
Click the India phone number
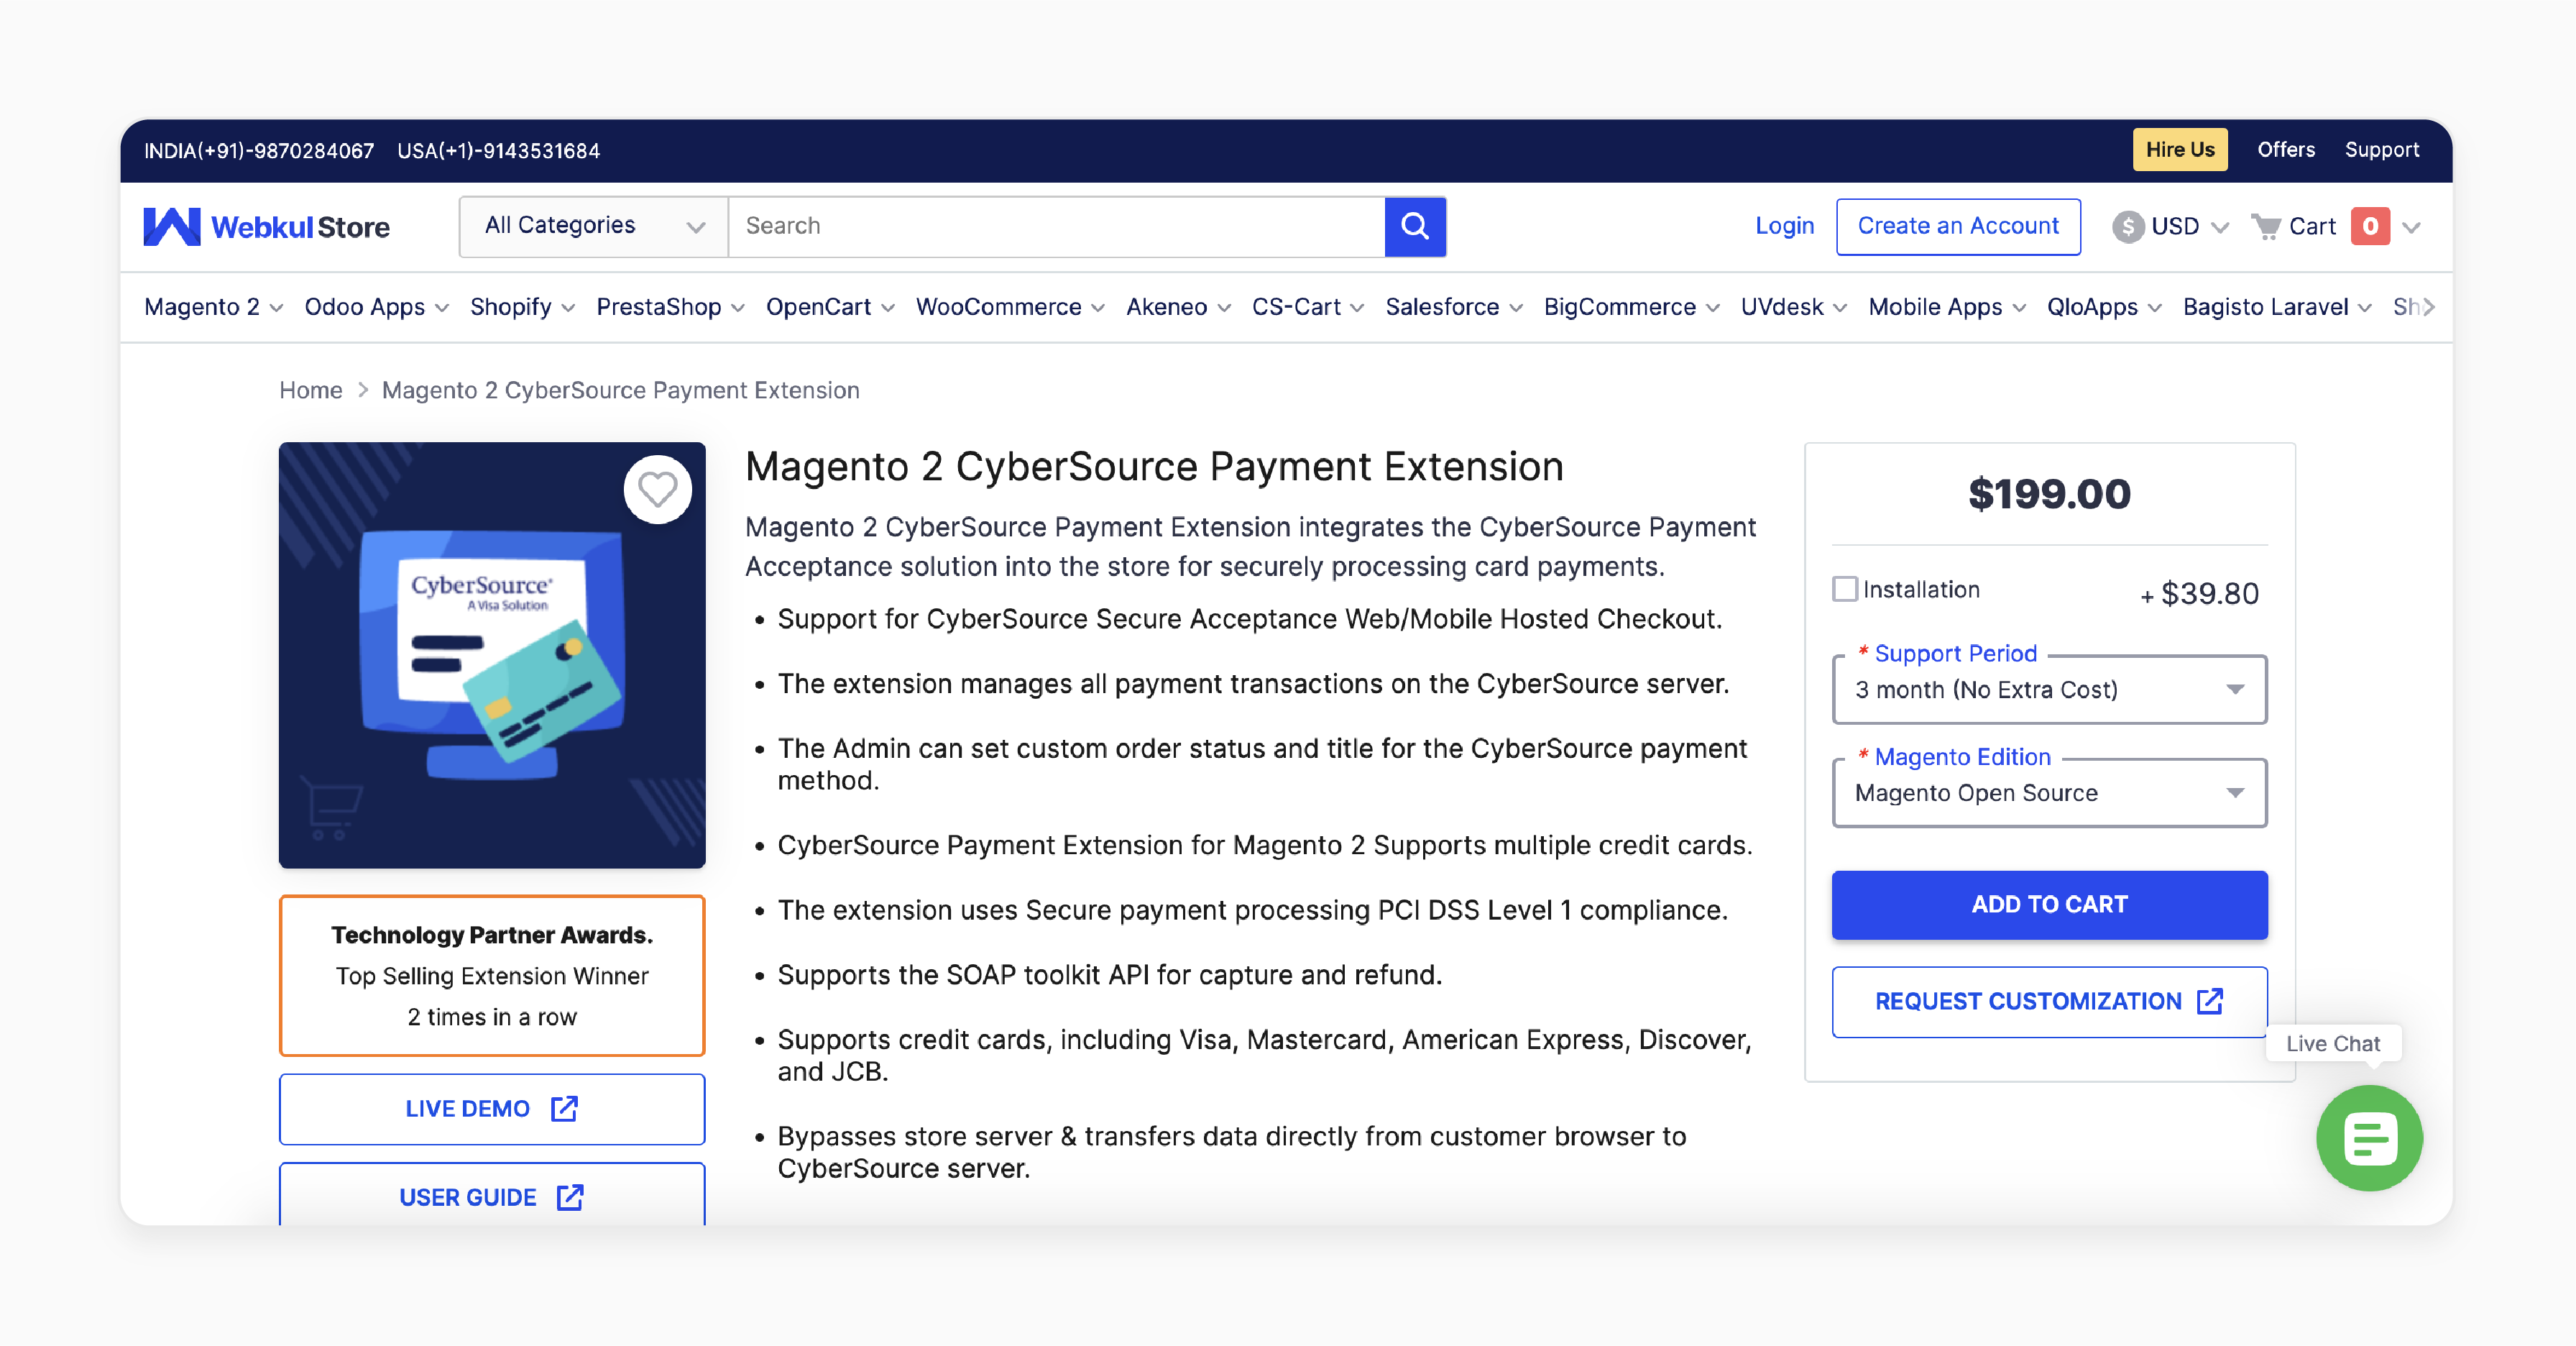pos(258,151)
